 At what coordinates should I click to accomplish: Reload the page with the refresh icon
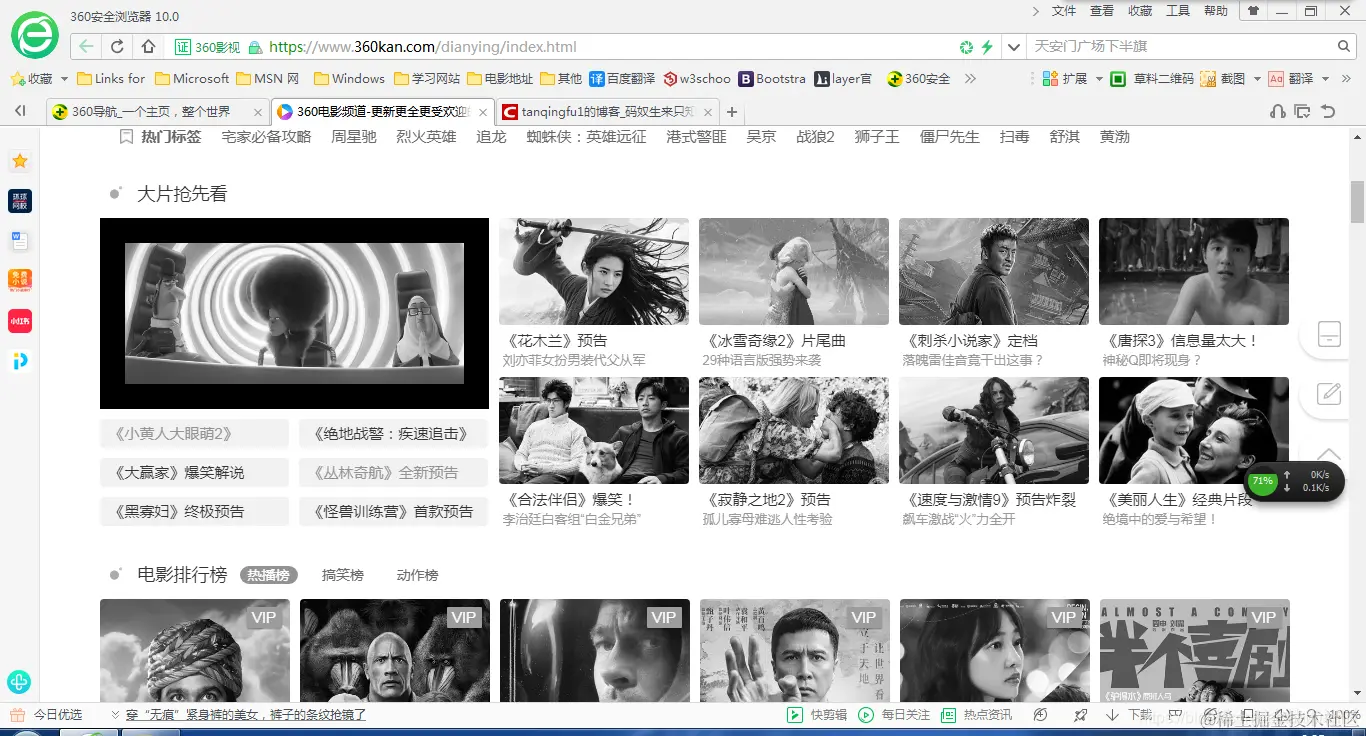pyautogui.click(x=118, y=47)
